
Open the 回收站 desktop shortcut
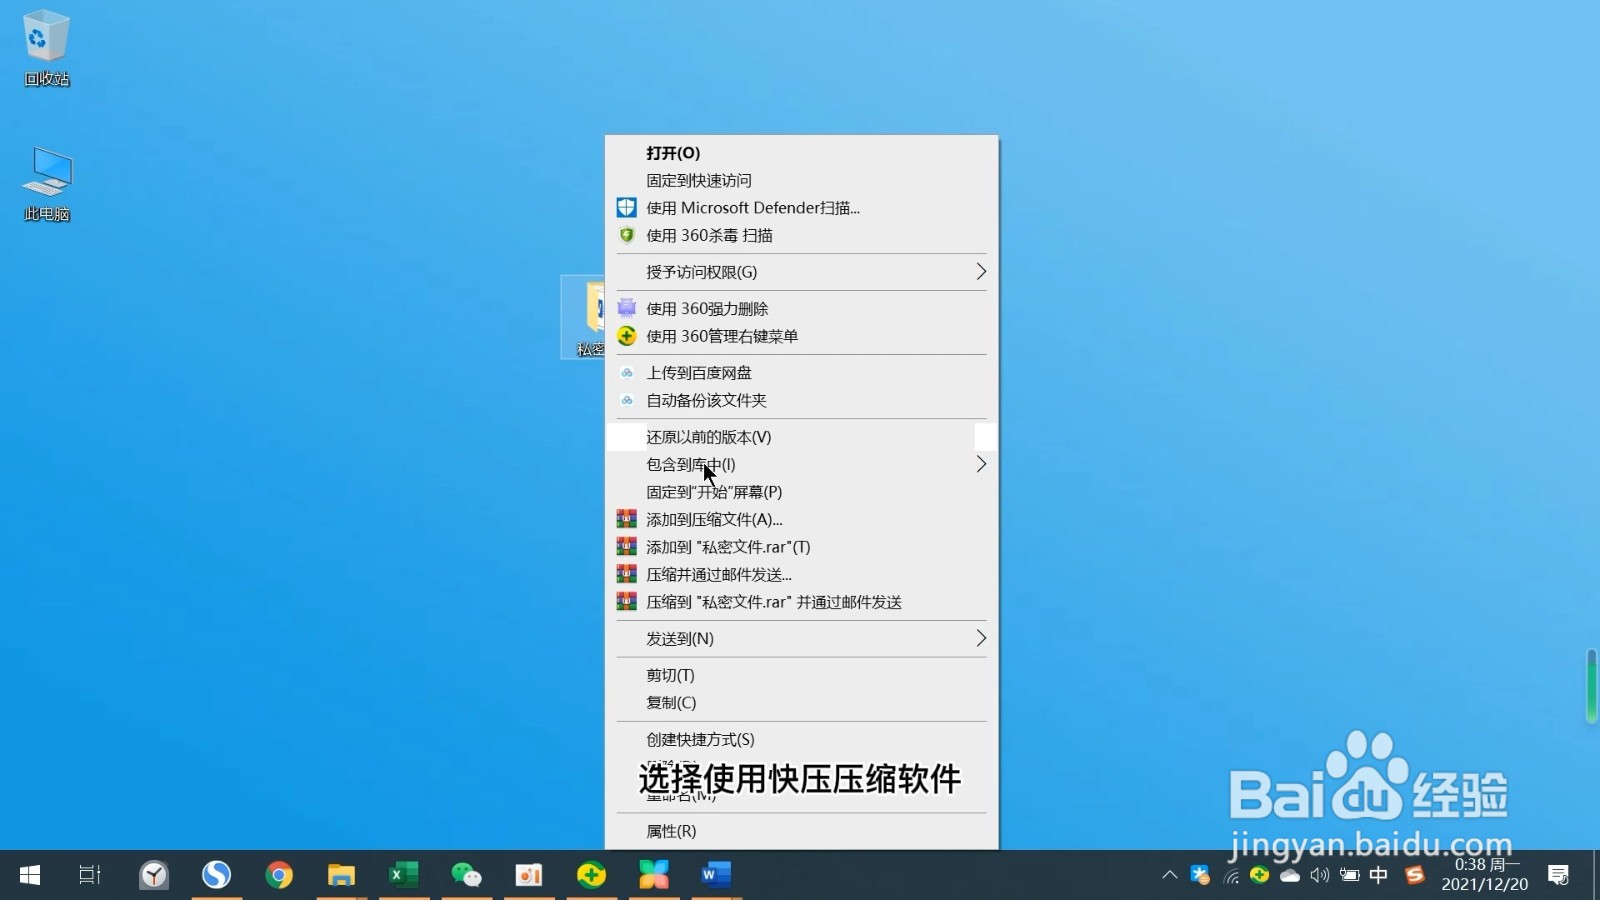point(45,40)
